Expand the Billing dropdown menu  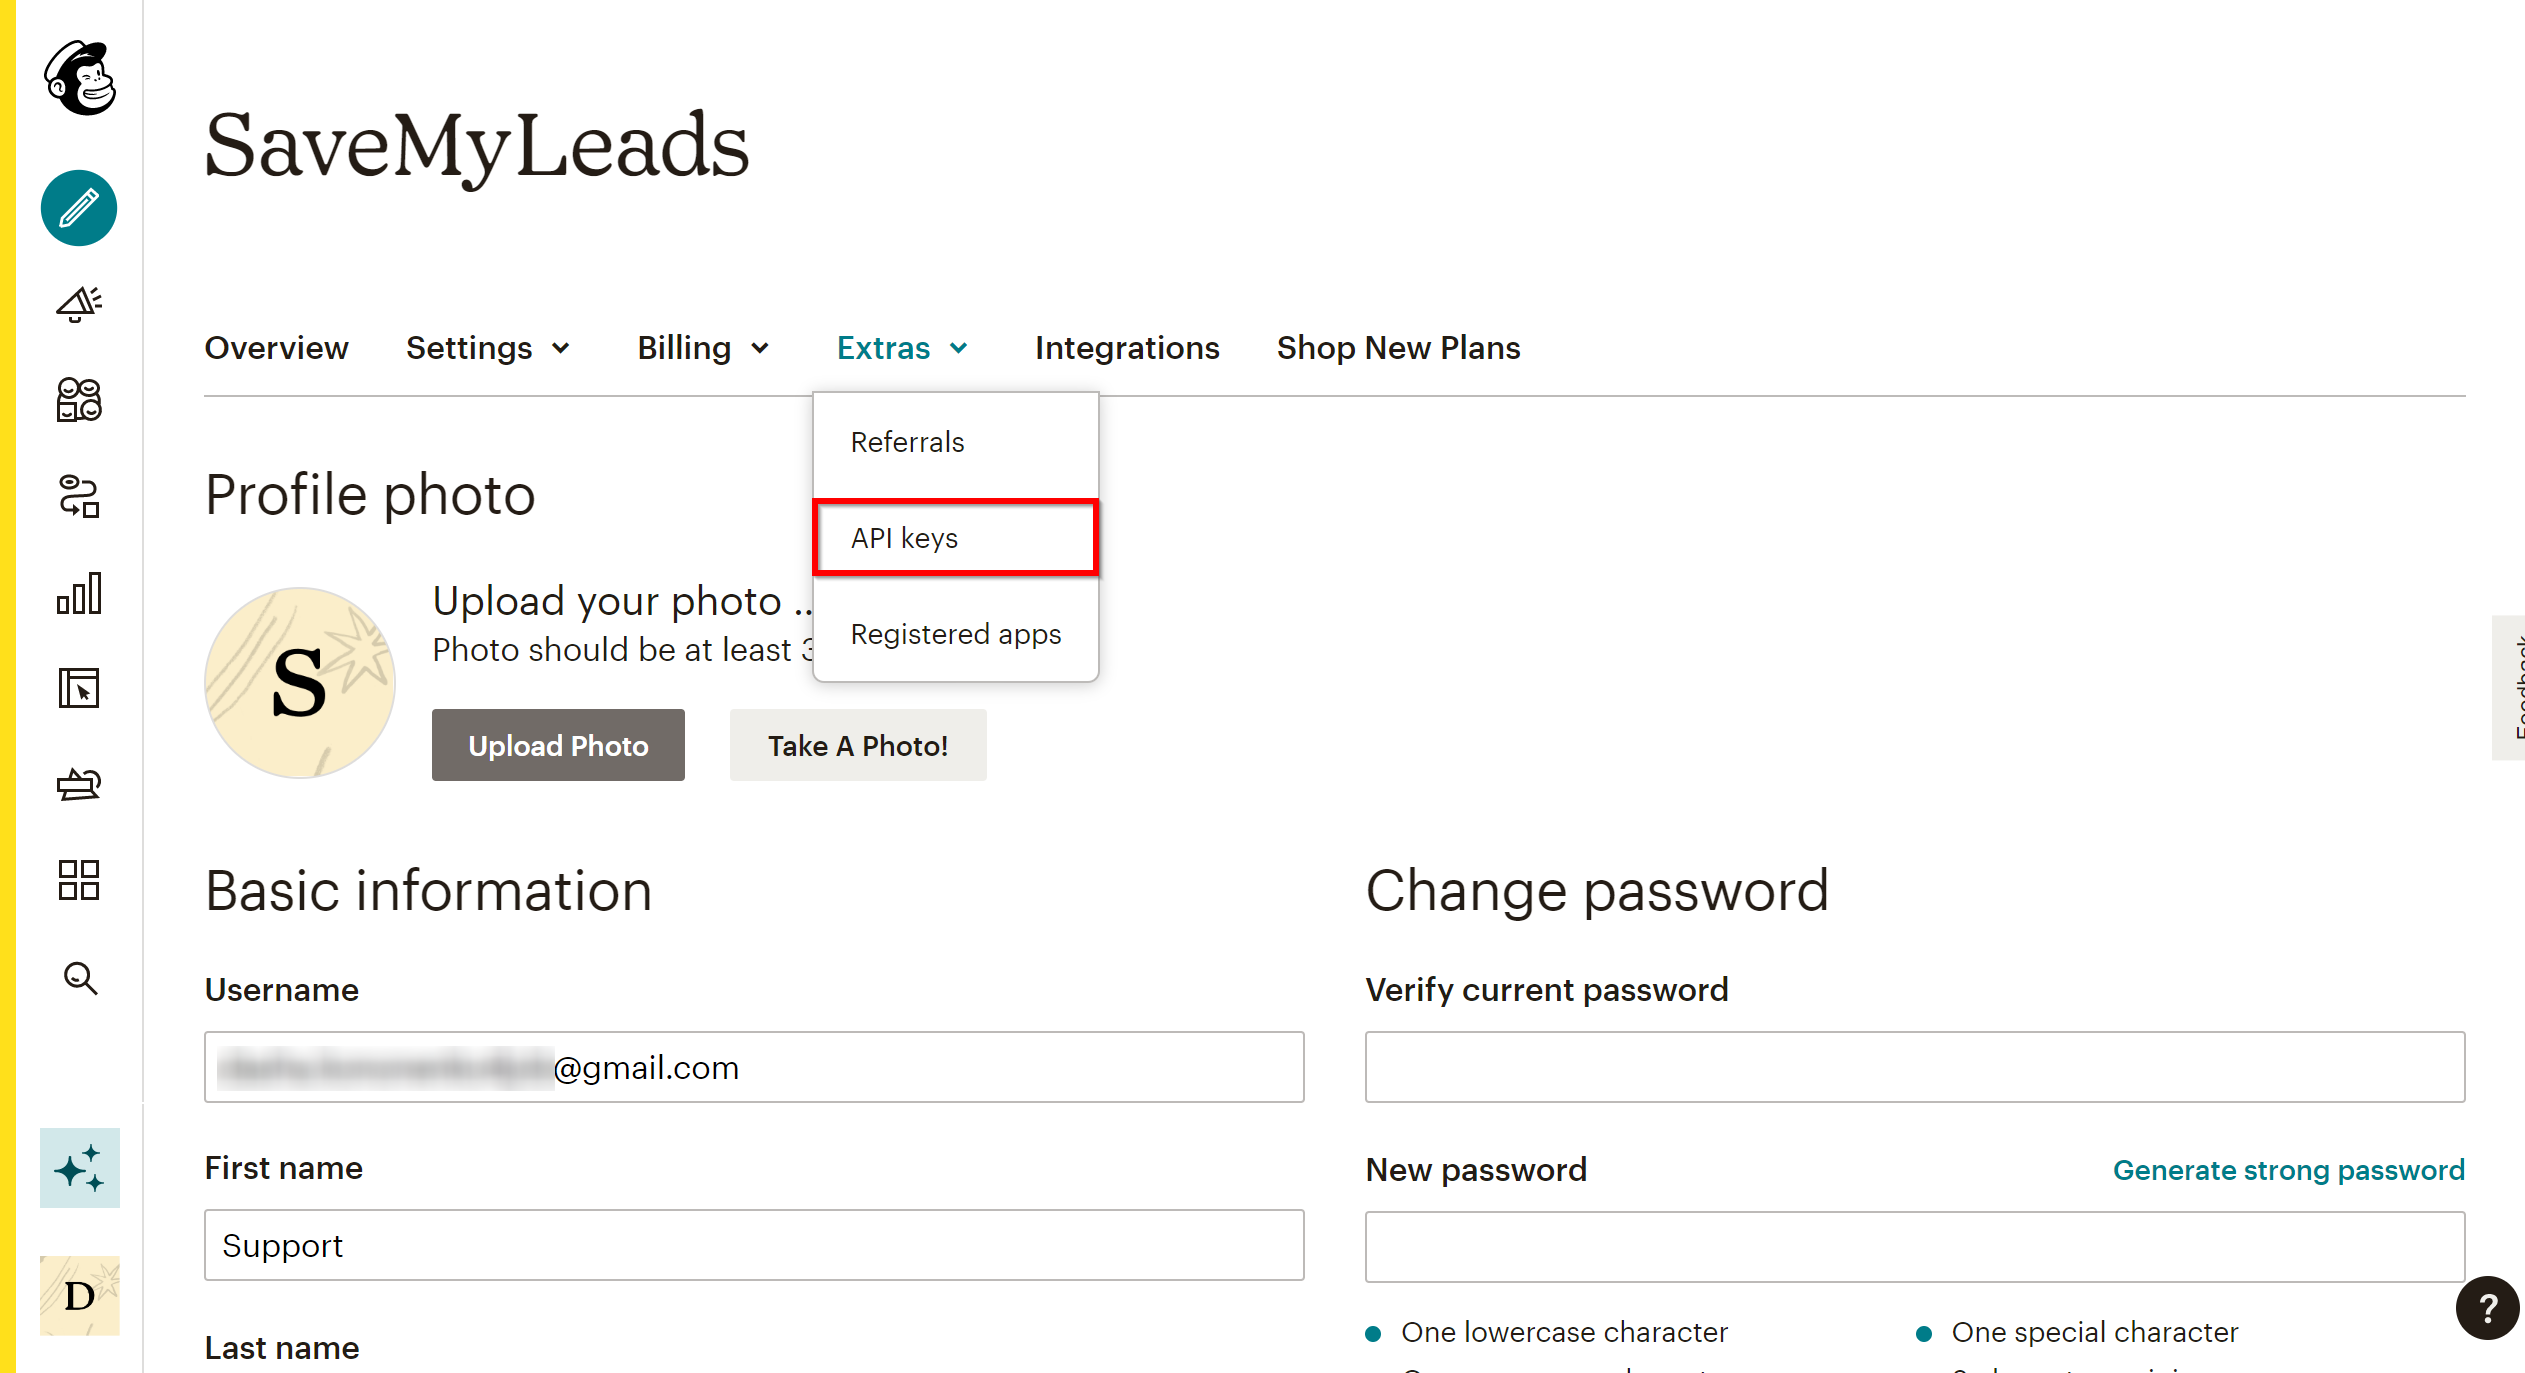[x=704, y=348]
